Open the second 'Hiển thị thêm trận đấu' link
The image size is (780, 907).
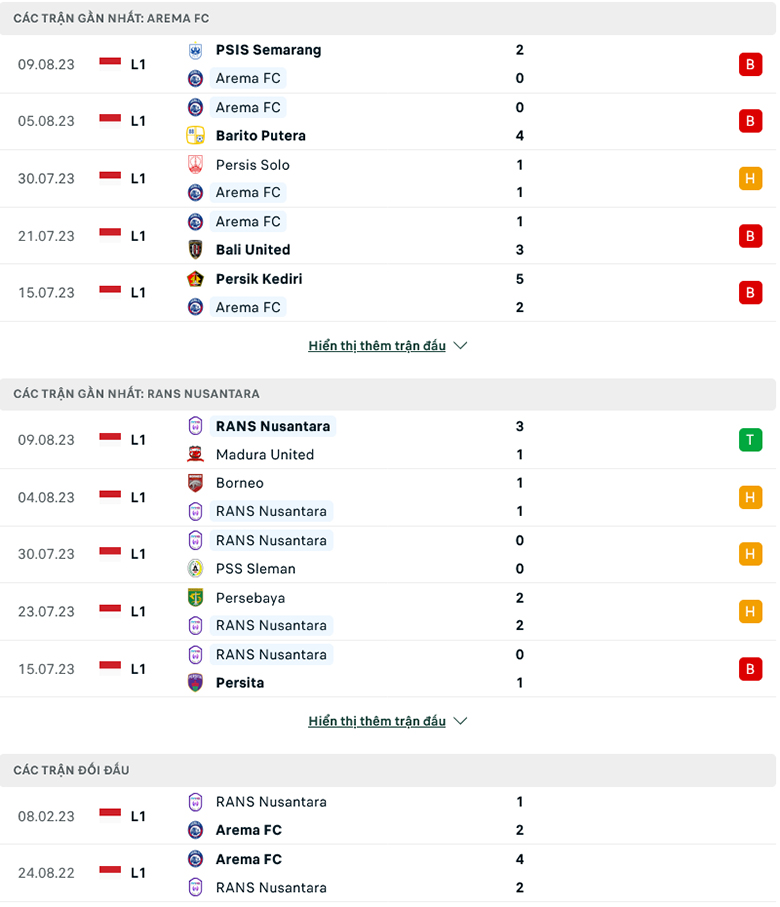pyautogui.click(x=377, y=721)
